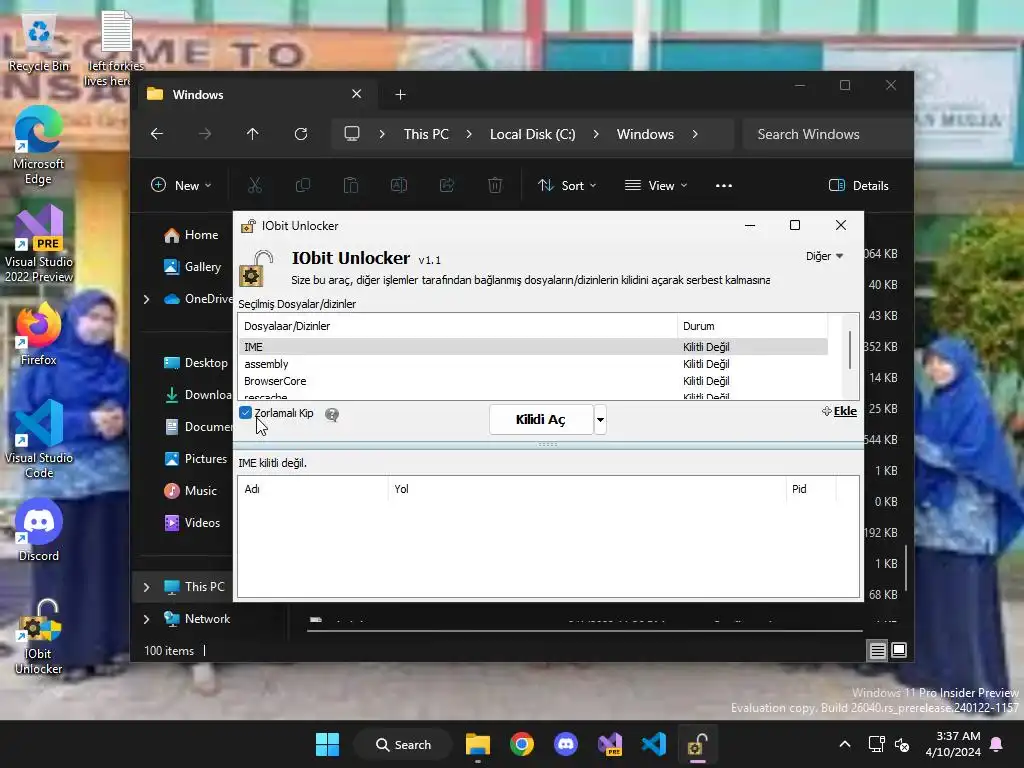The height and width of the screenshot is (768, 1024).
Task: Click the Adı column header
Action: click(313, 488)
